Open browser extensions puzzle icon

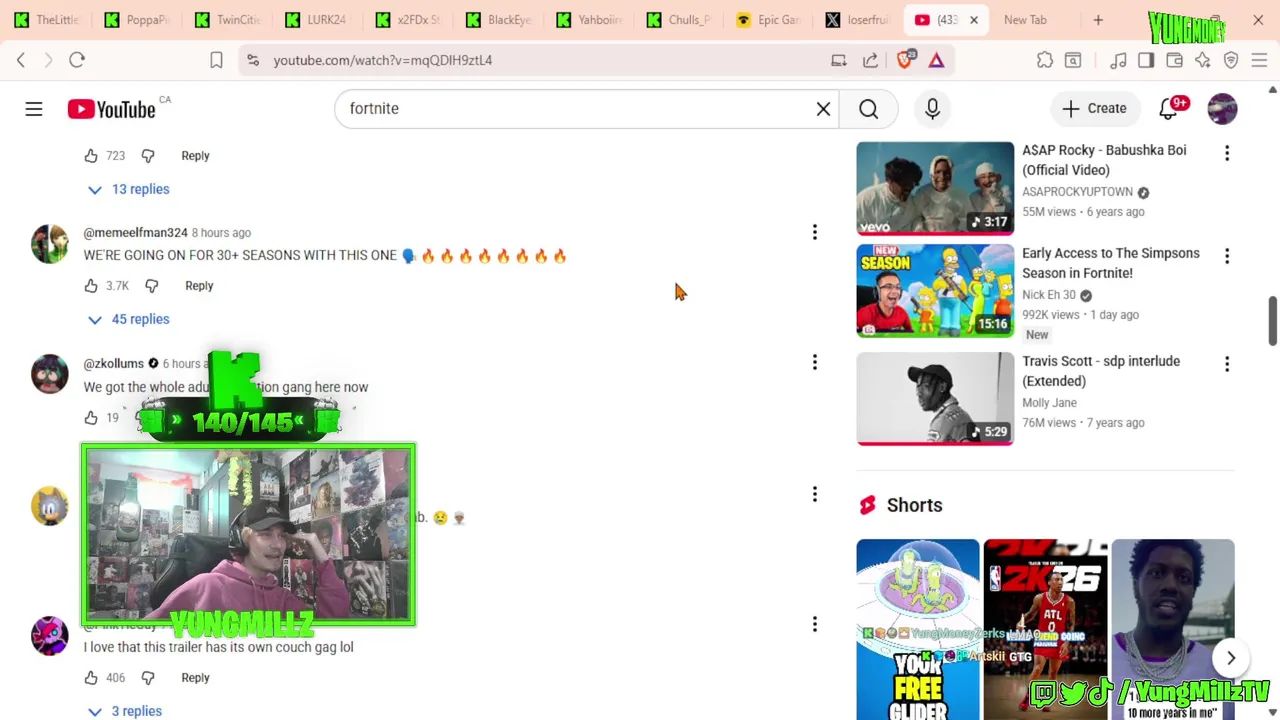(1045, 60)
